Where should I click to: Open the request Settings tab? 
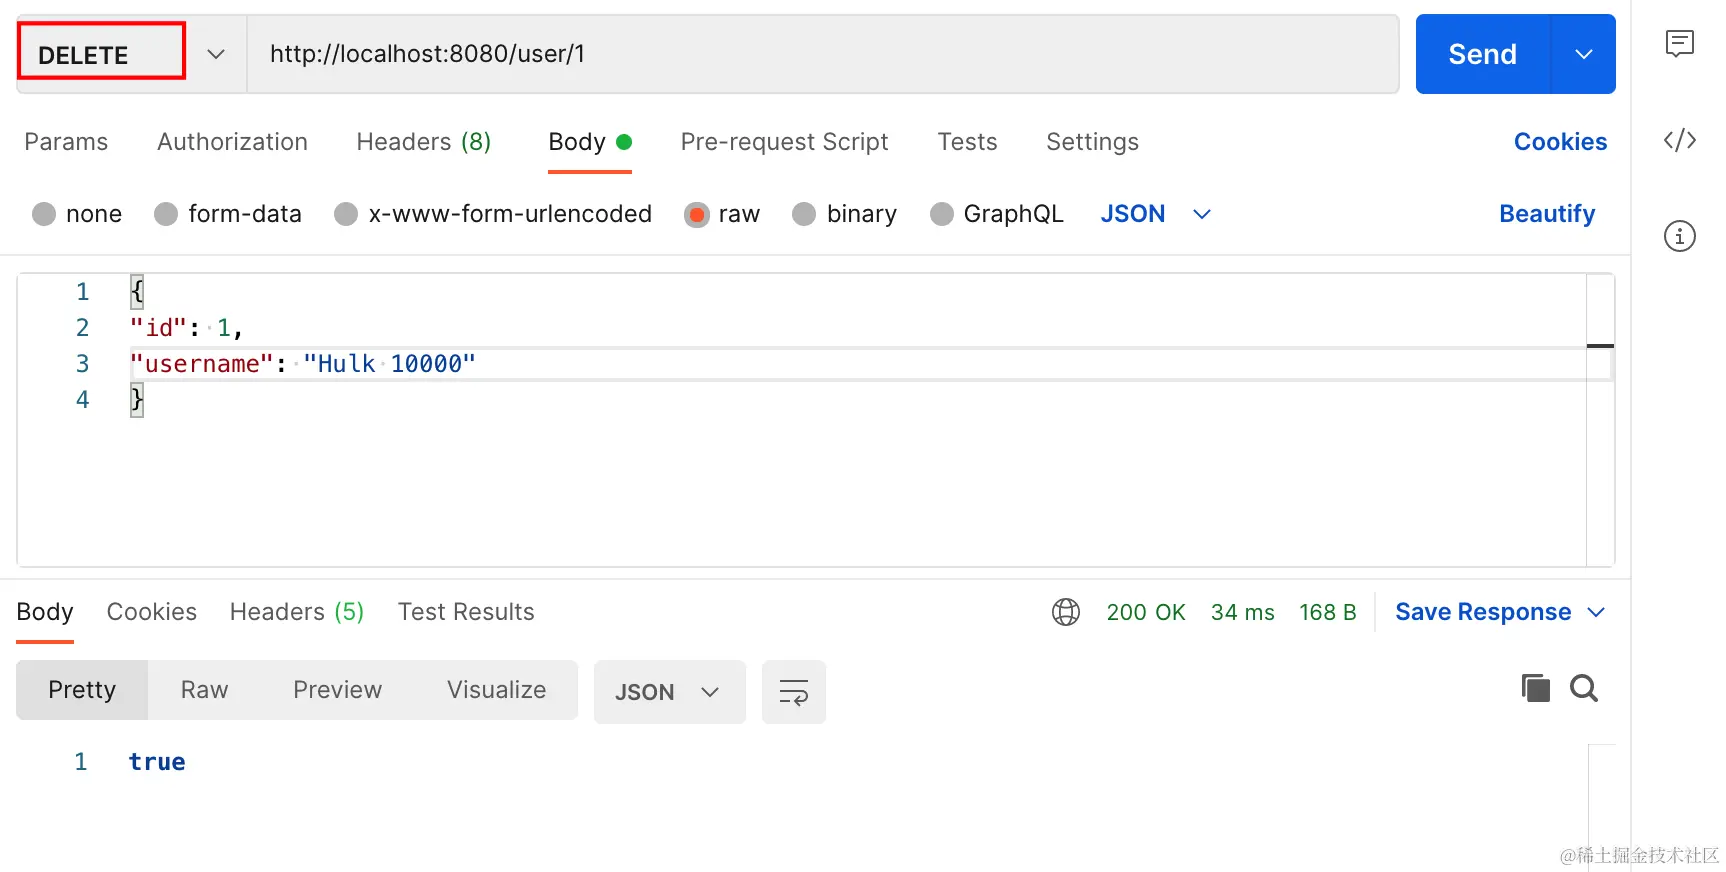click(1092, 142)
